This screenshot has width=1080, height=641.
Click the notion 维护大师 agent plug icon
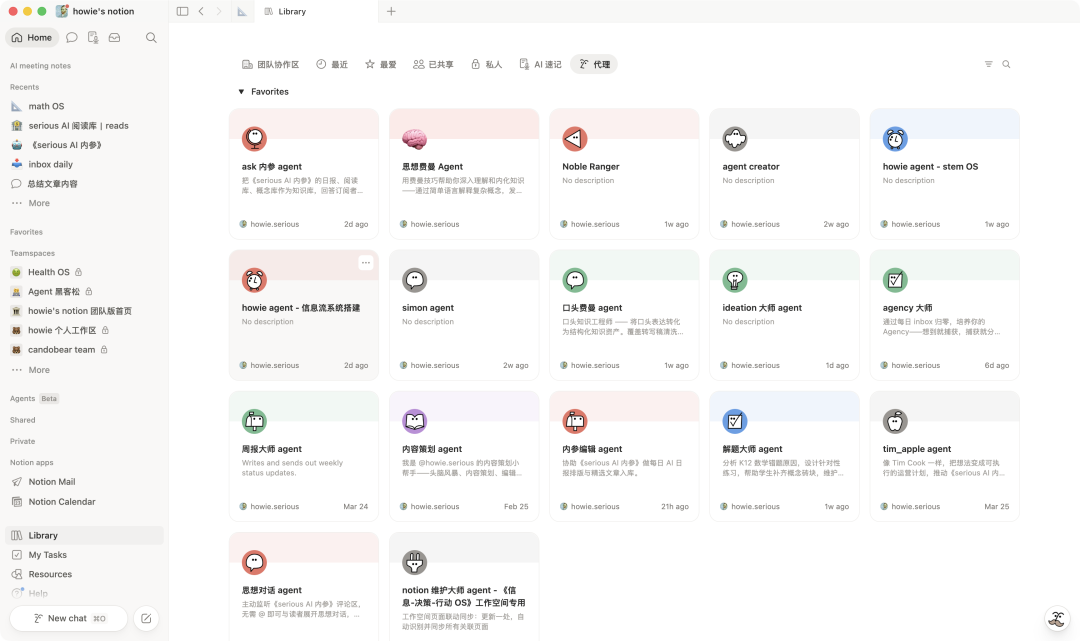coord(415,562)
